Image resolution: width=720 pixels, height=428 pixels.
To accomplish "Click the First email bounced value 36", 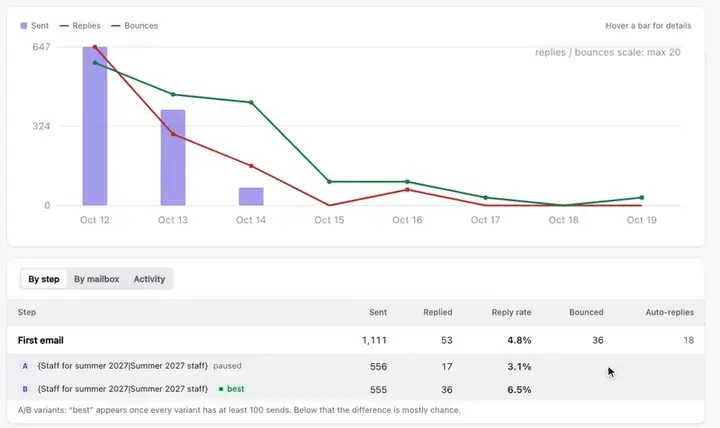I will tap(597, 340).
